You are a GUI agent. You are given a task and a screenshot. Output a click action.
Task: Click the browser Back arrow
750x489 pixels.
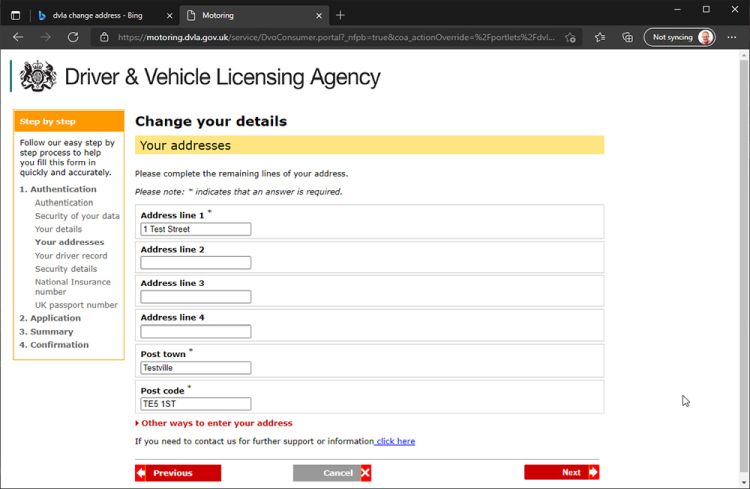(x=18, y=37)
